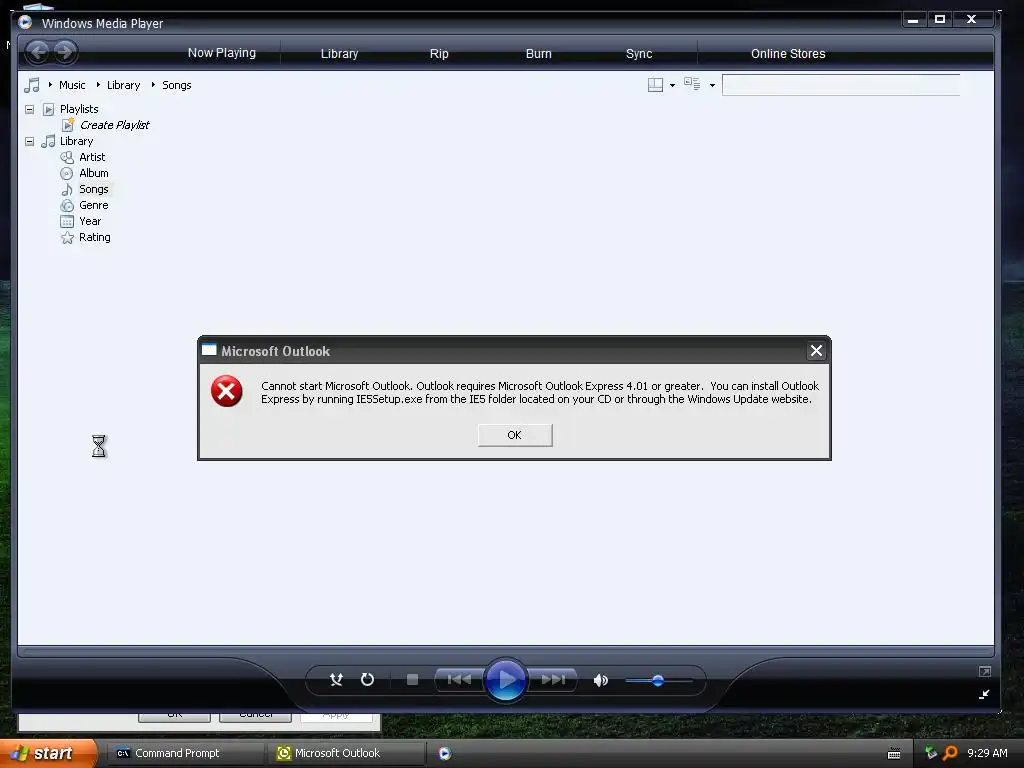Collapse the Playlists tree node

tap(29, 109)
